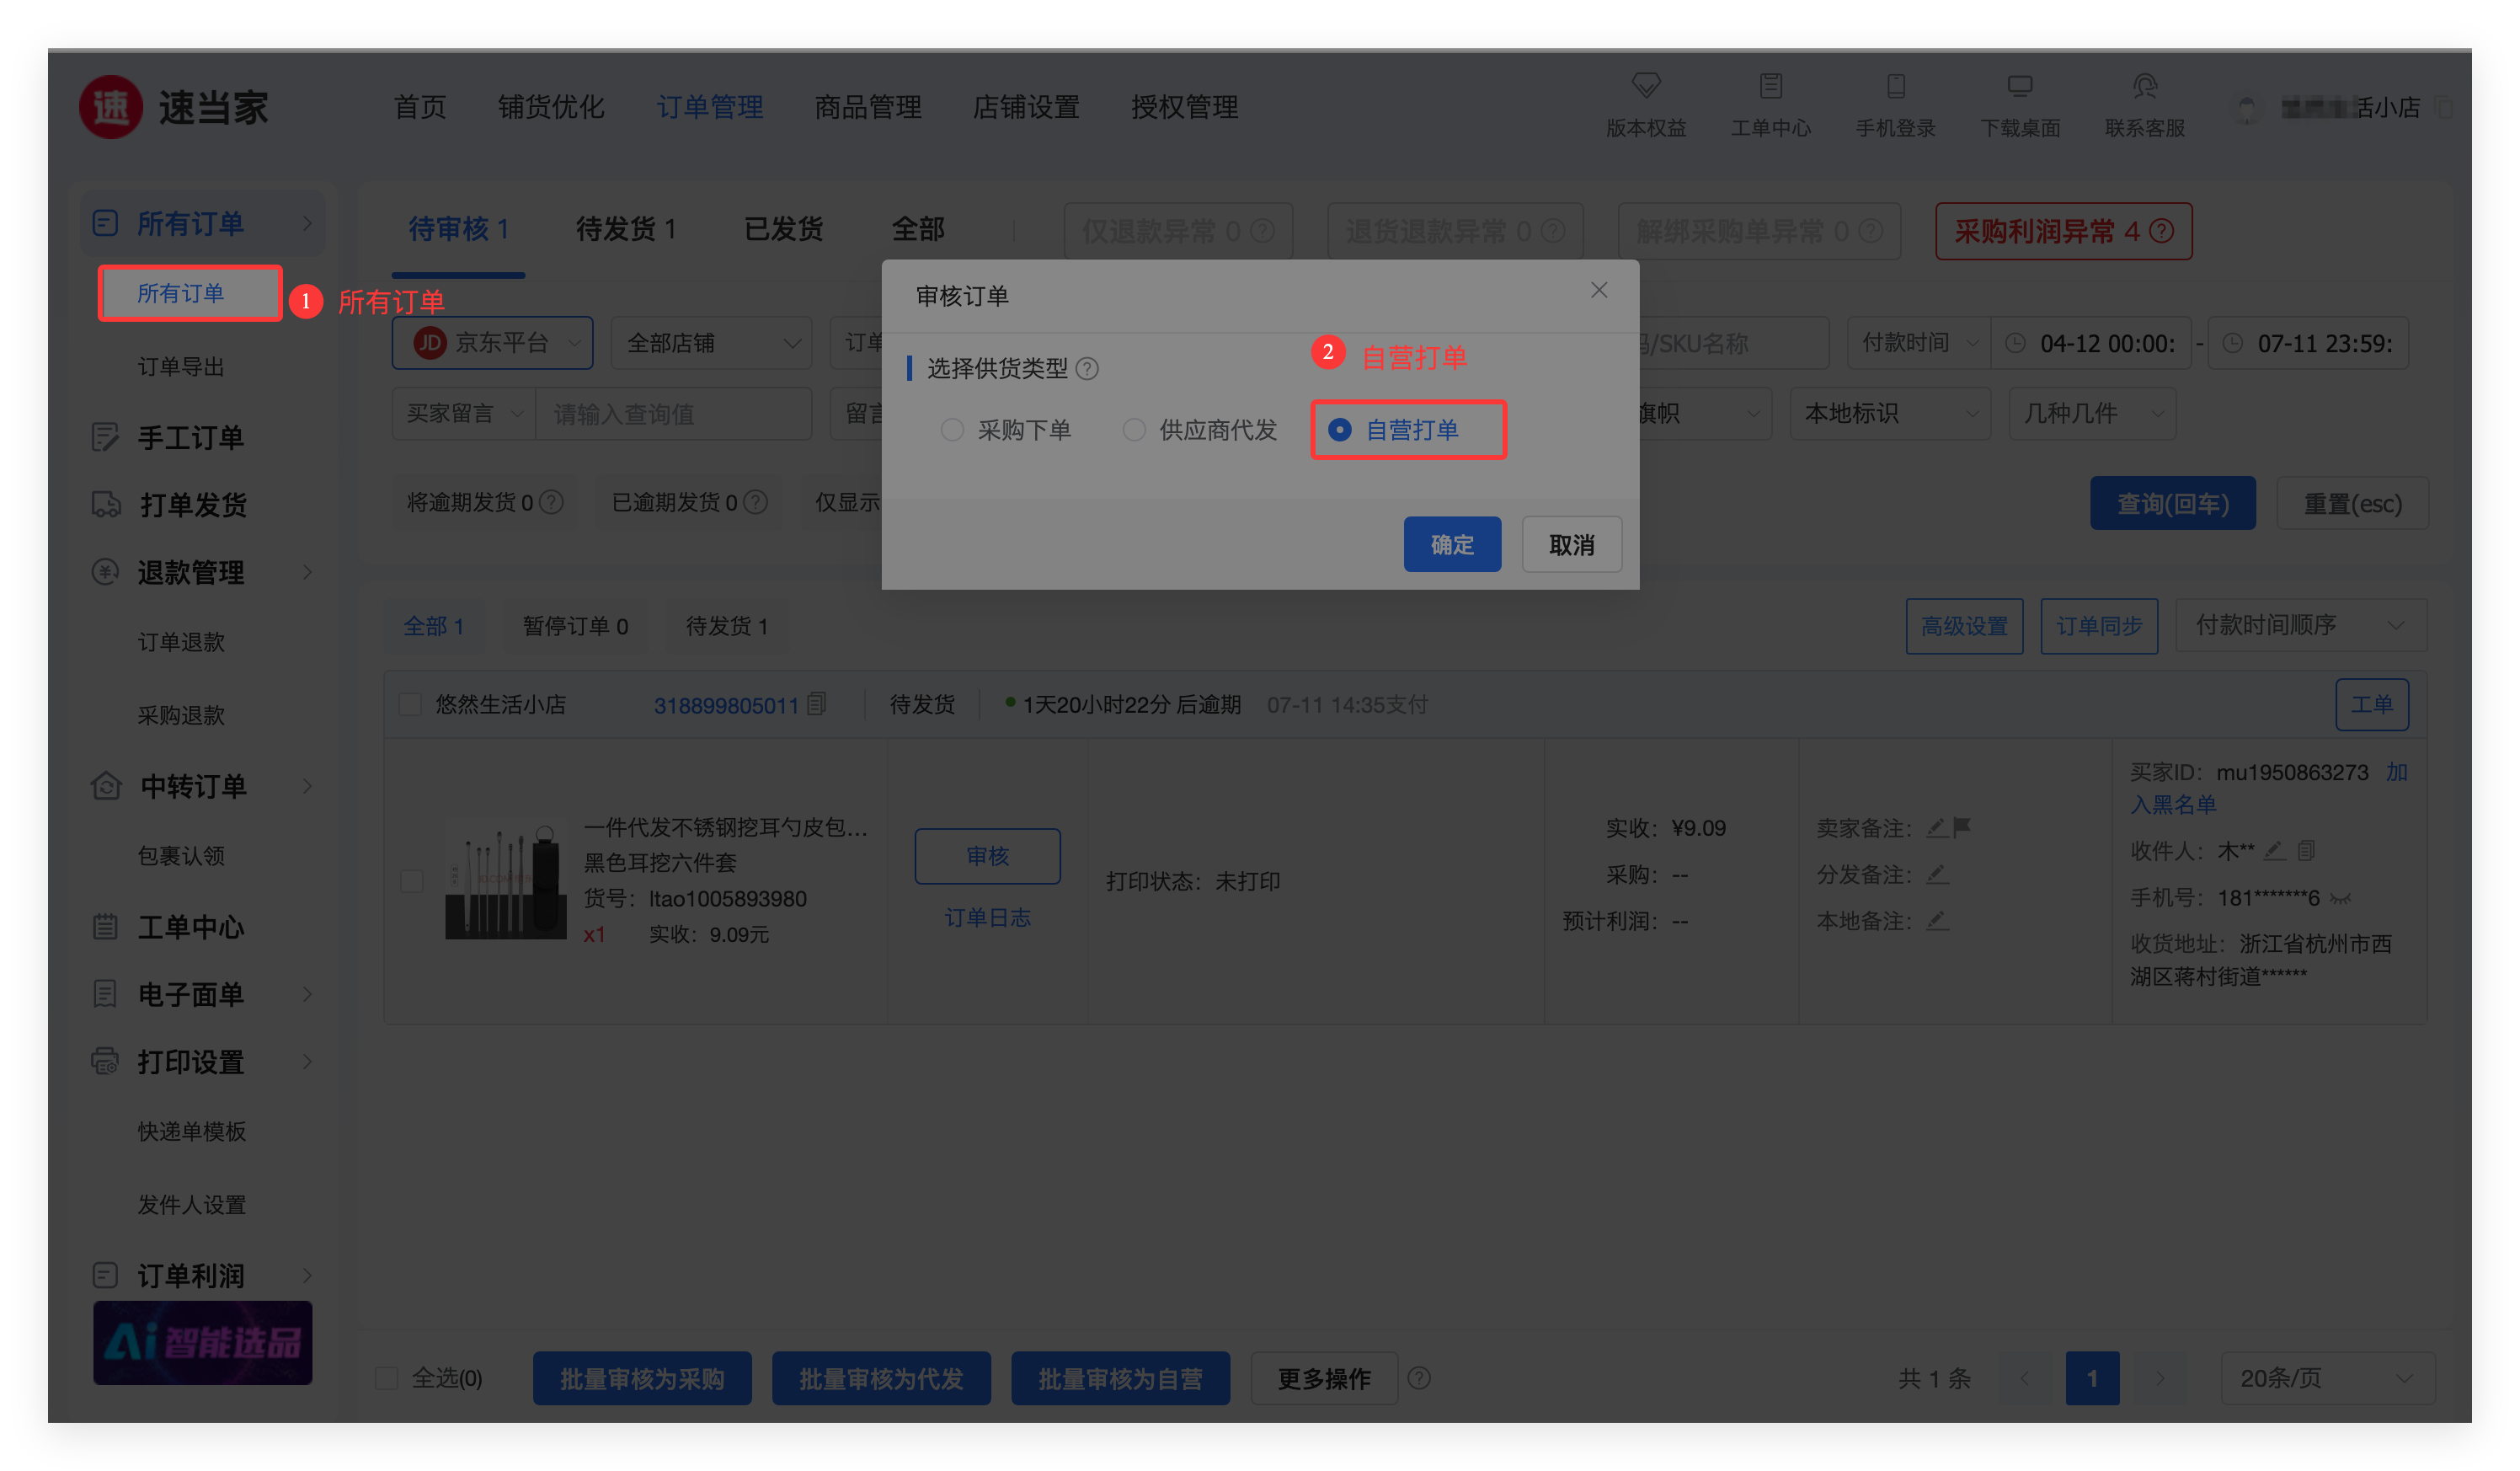Click the 手机登录 phone icon
The image size is (2520, 1471).
click(1895, 86)
